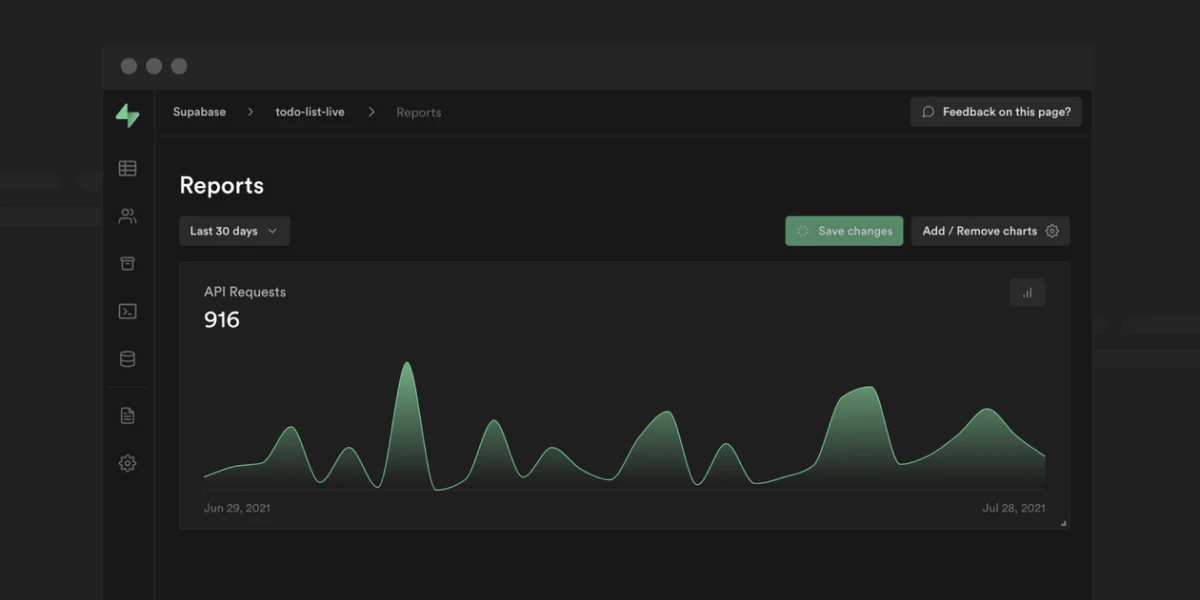Screen dimensions: 1200x600
Task: Select todo-list-live project in breadcrumb
Action: coord(310,112)
